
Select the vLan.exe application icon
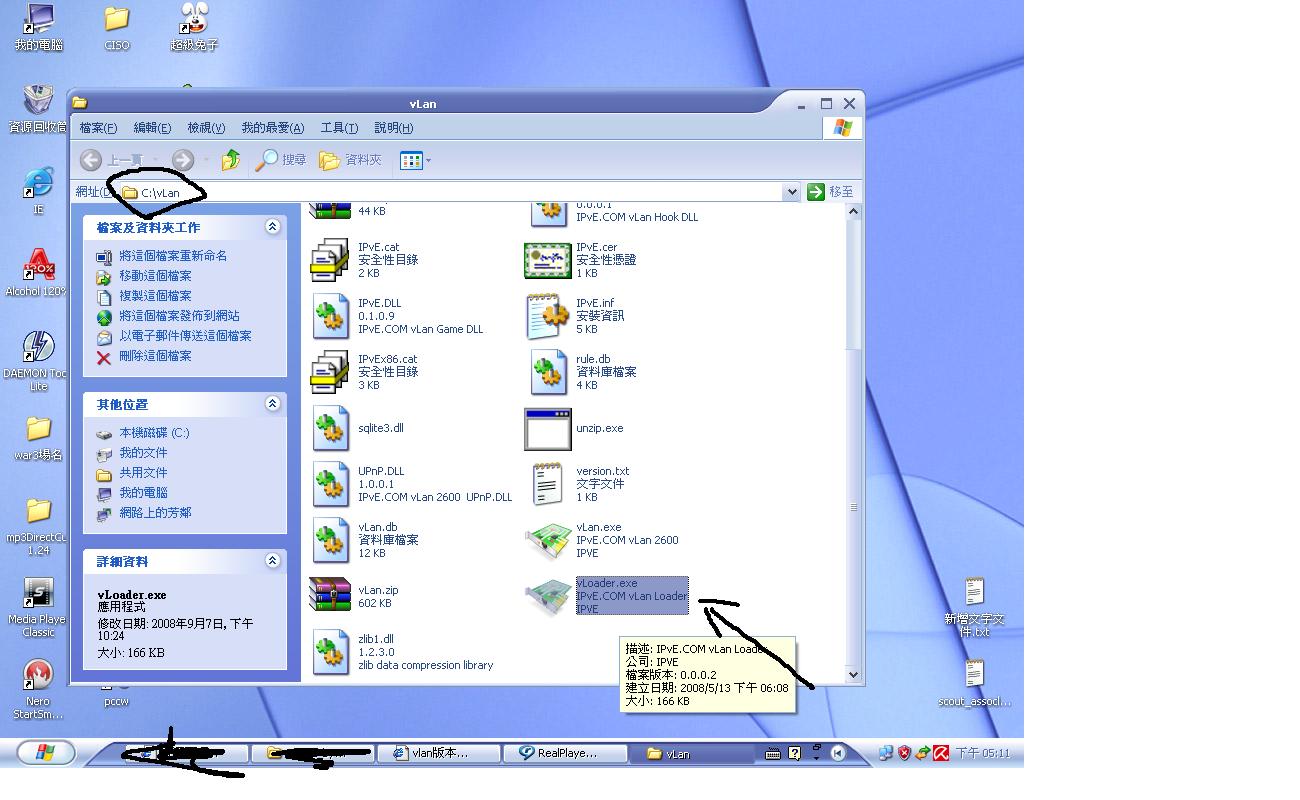coord(548,541)
